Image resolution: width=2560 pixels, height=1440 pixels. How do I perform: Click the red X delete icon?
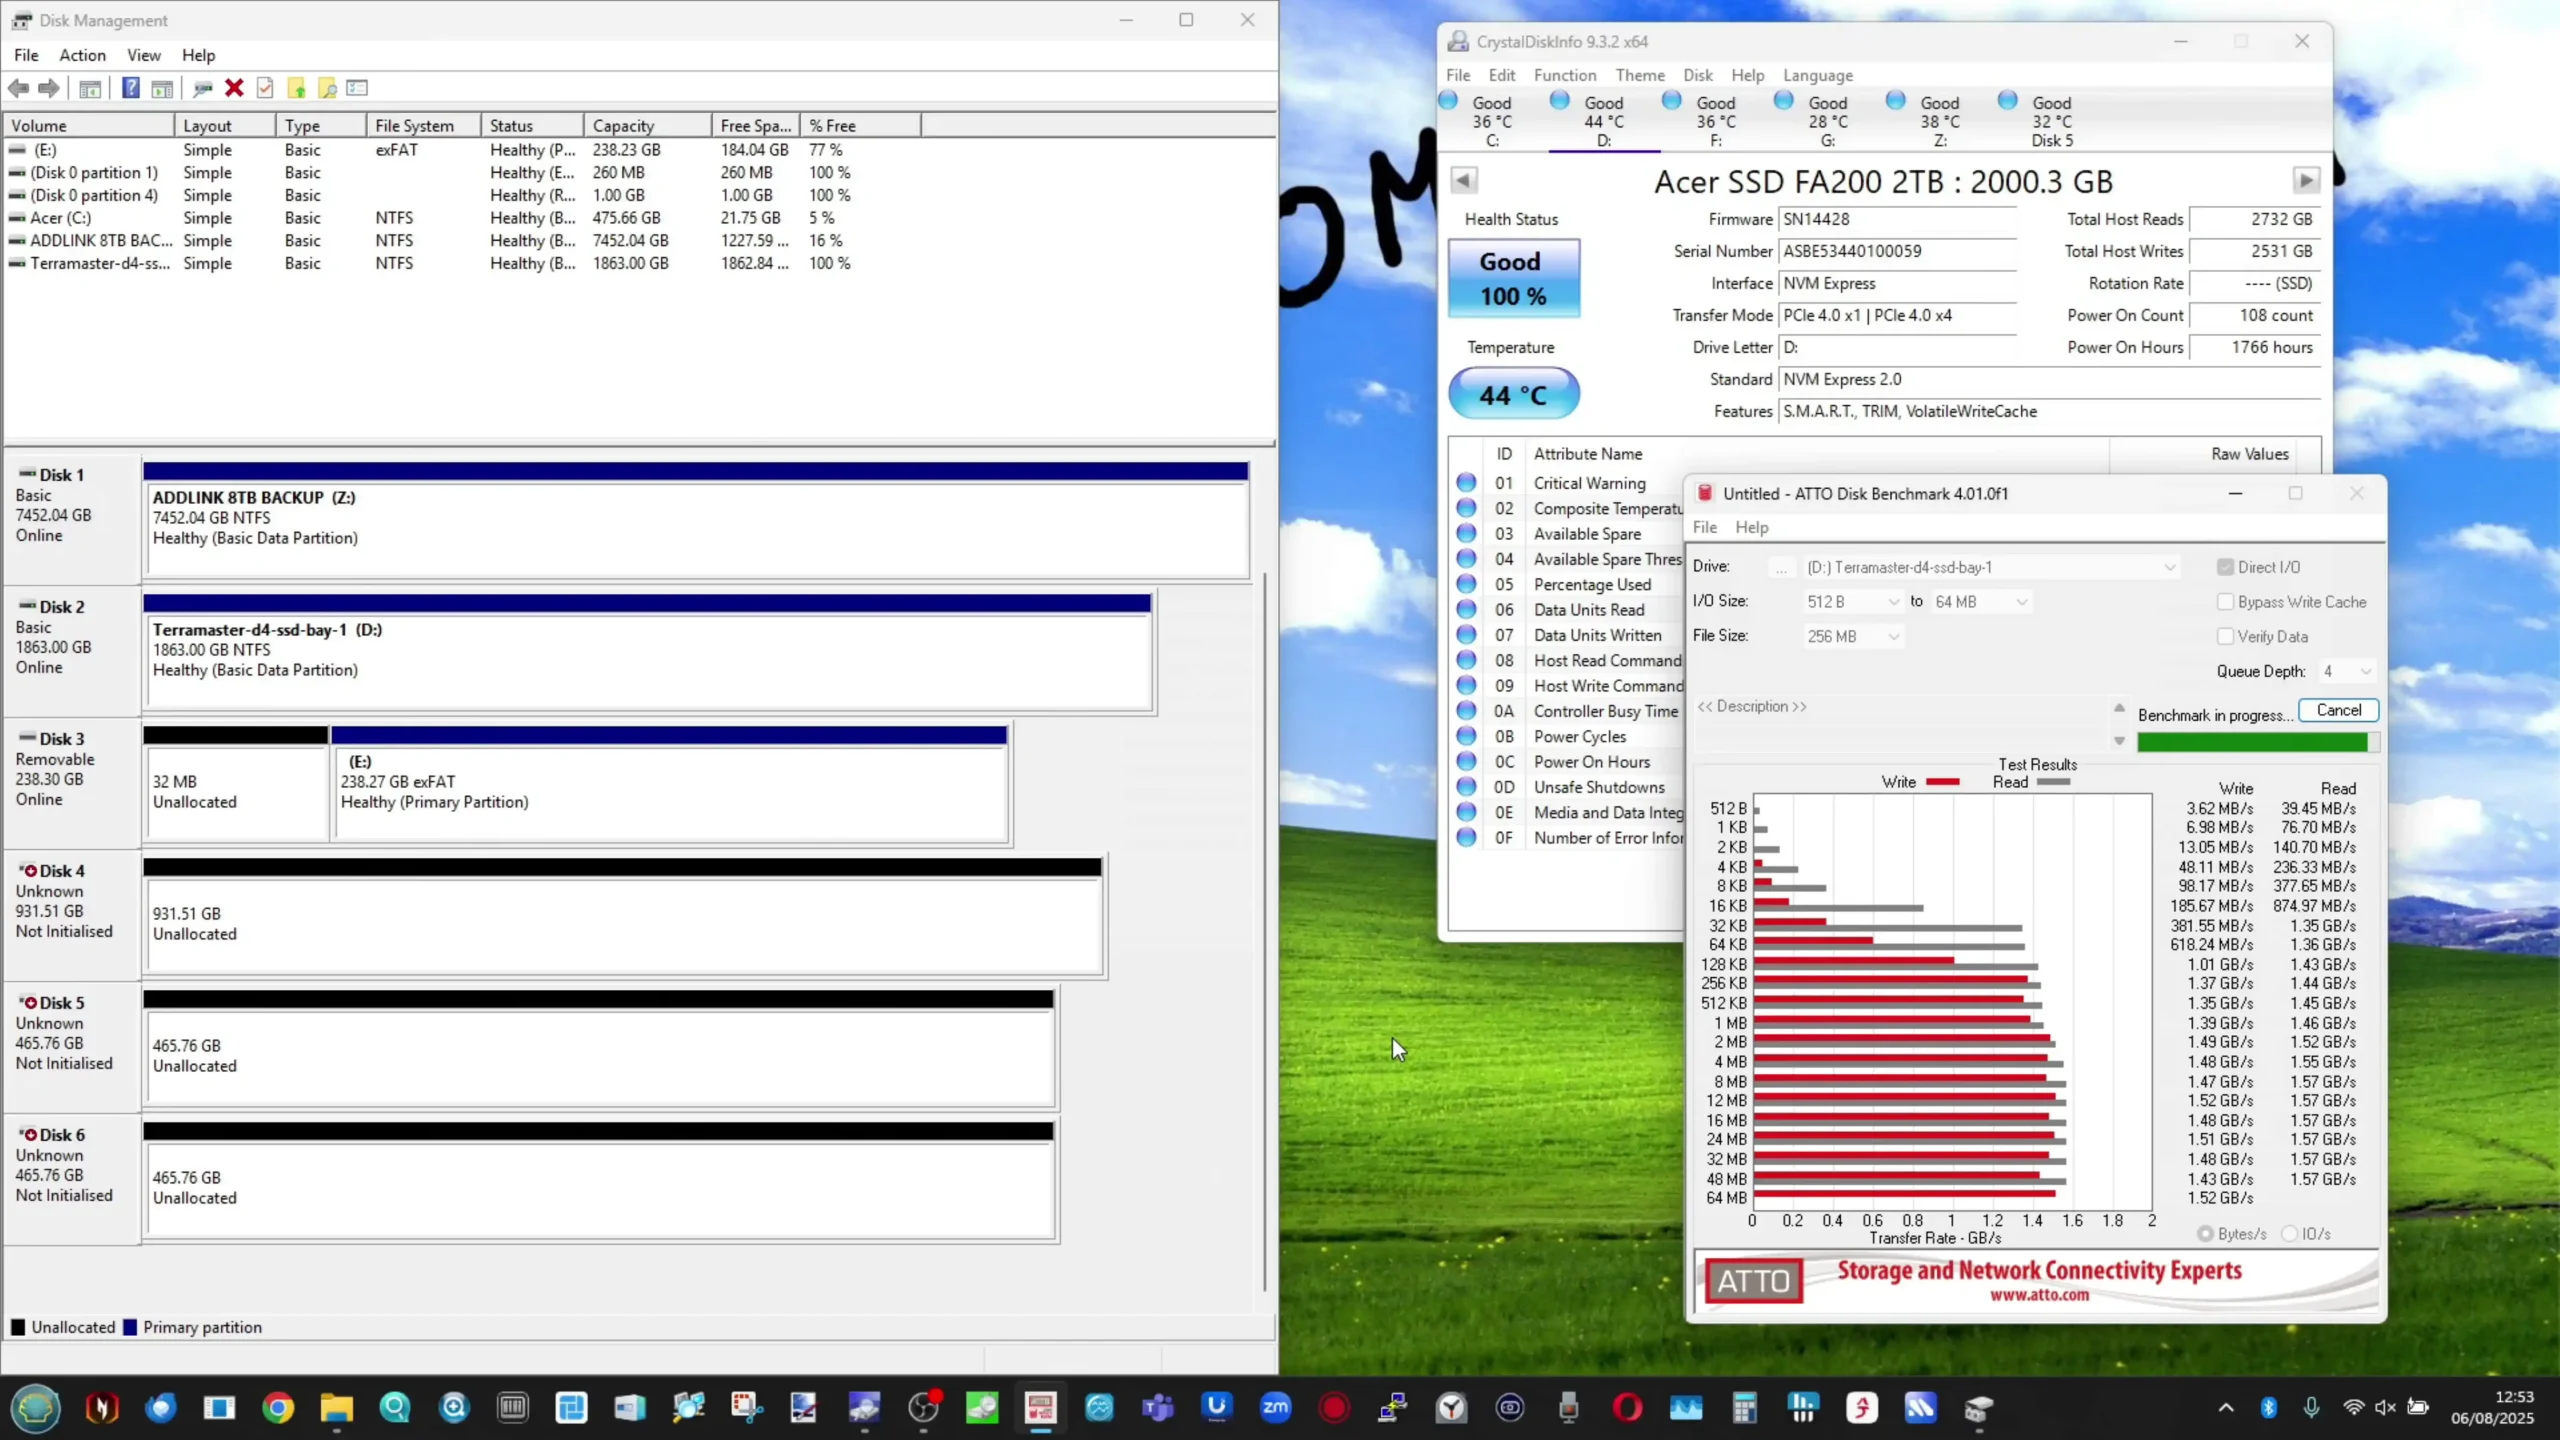pyautogui.click(x=234, y=88)
